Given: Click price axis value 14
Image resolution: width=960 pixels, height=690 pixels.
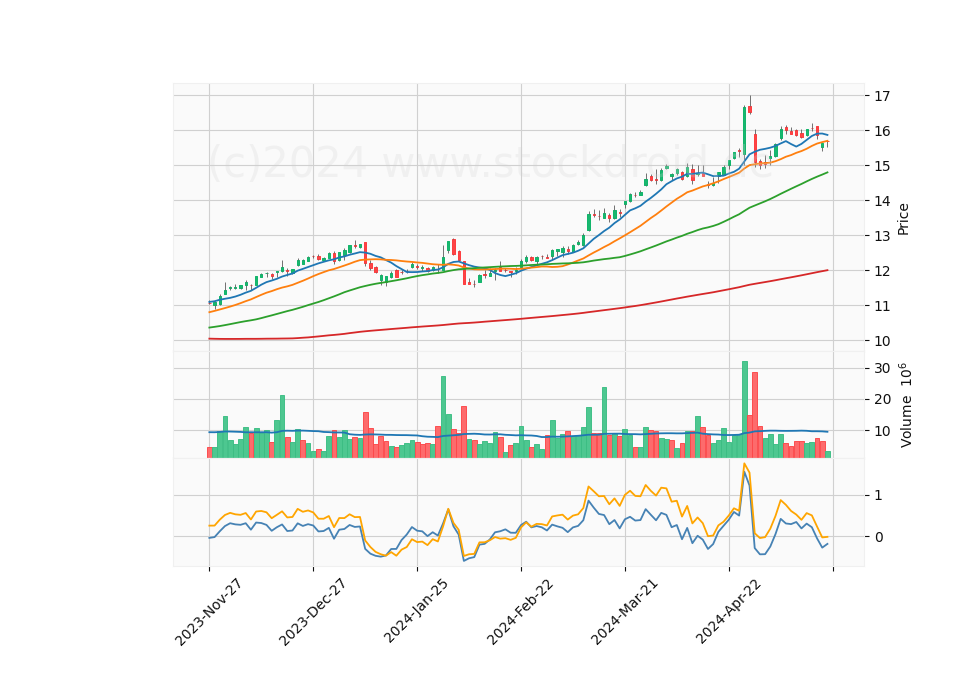Looking at the screenshot, I should coord(882,201).
